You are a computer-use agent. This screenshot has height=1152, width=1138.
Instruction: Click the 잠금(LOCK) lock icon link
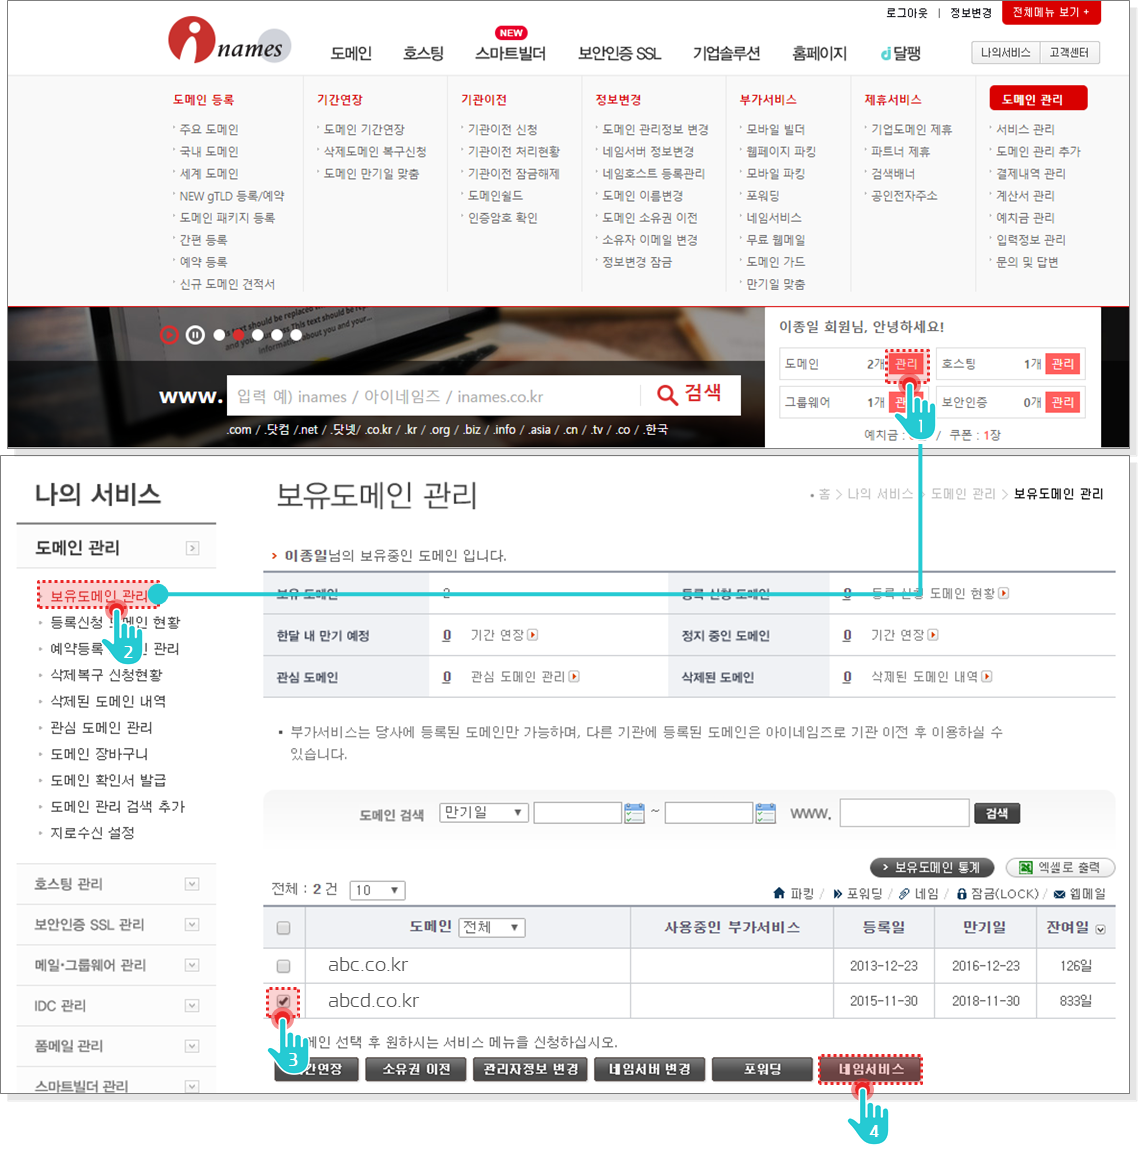coord(997,893)
